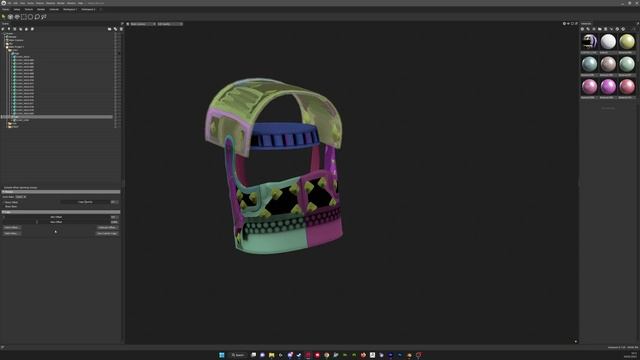Click the trash icon in Scene panel toolbar
The image size is (640, 360).
[x=121, y=29]
